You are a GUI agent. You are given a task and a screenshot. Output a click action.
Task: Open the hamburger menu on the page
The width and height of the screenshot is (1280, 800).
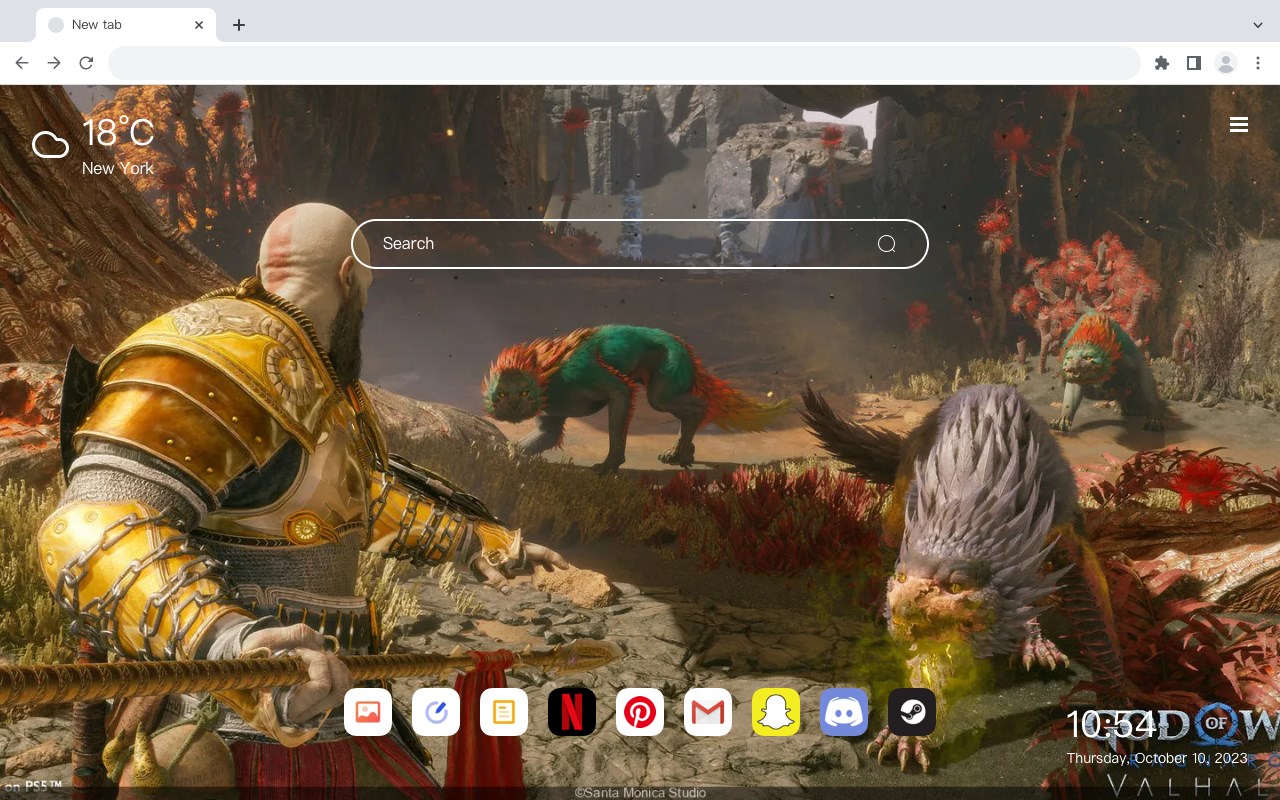pos(1239,125)
